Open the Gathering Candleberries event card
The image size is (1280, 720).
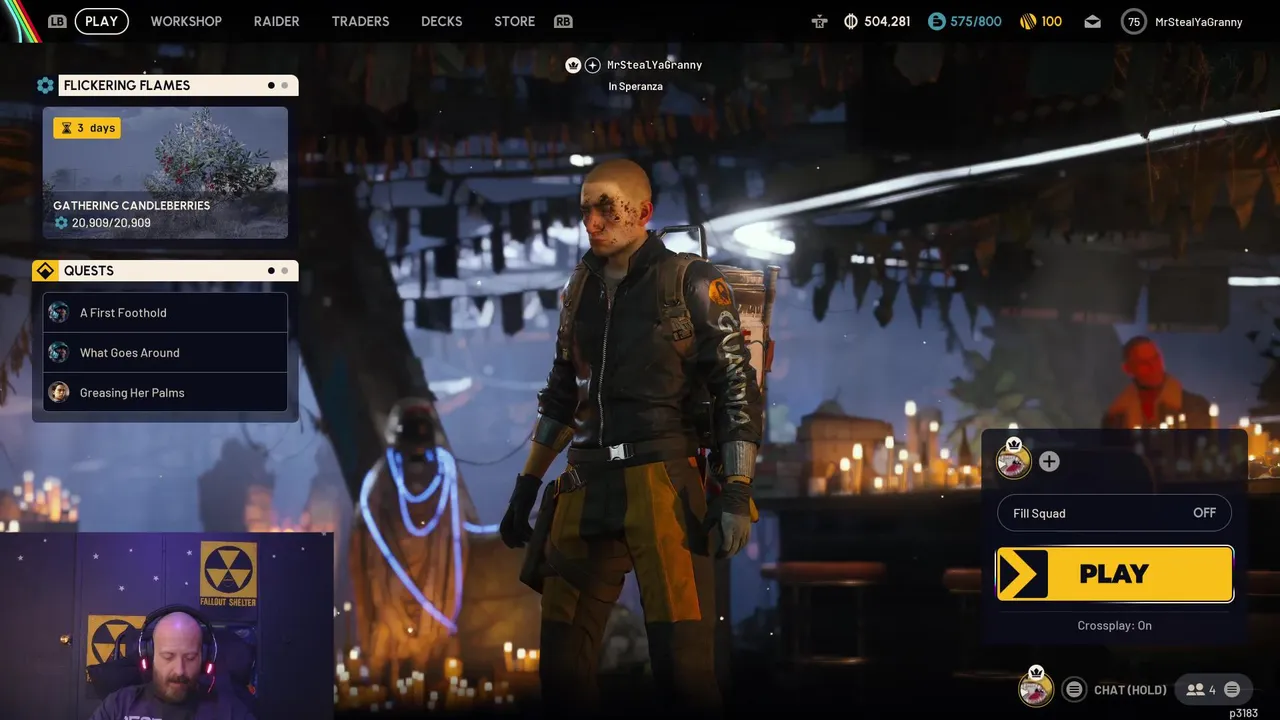165,173
